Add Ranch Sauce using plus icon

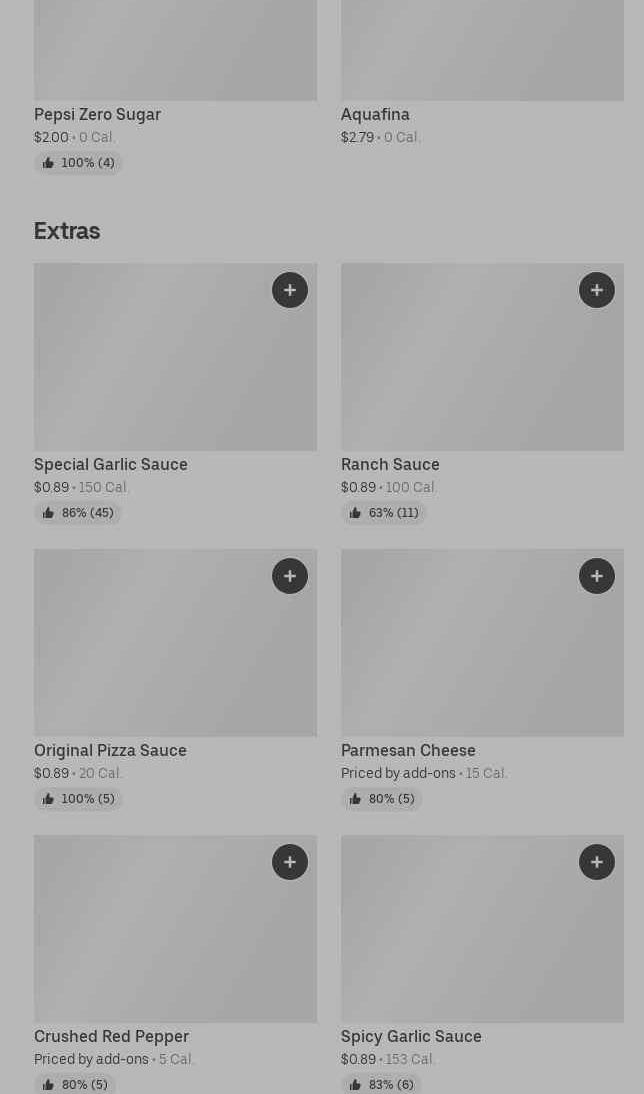597,290
